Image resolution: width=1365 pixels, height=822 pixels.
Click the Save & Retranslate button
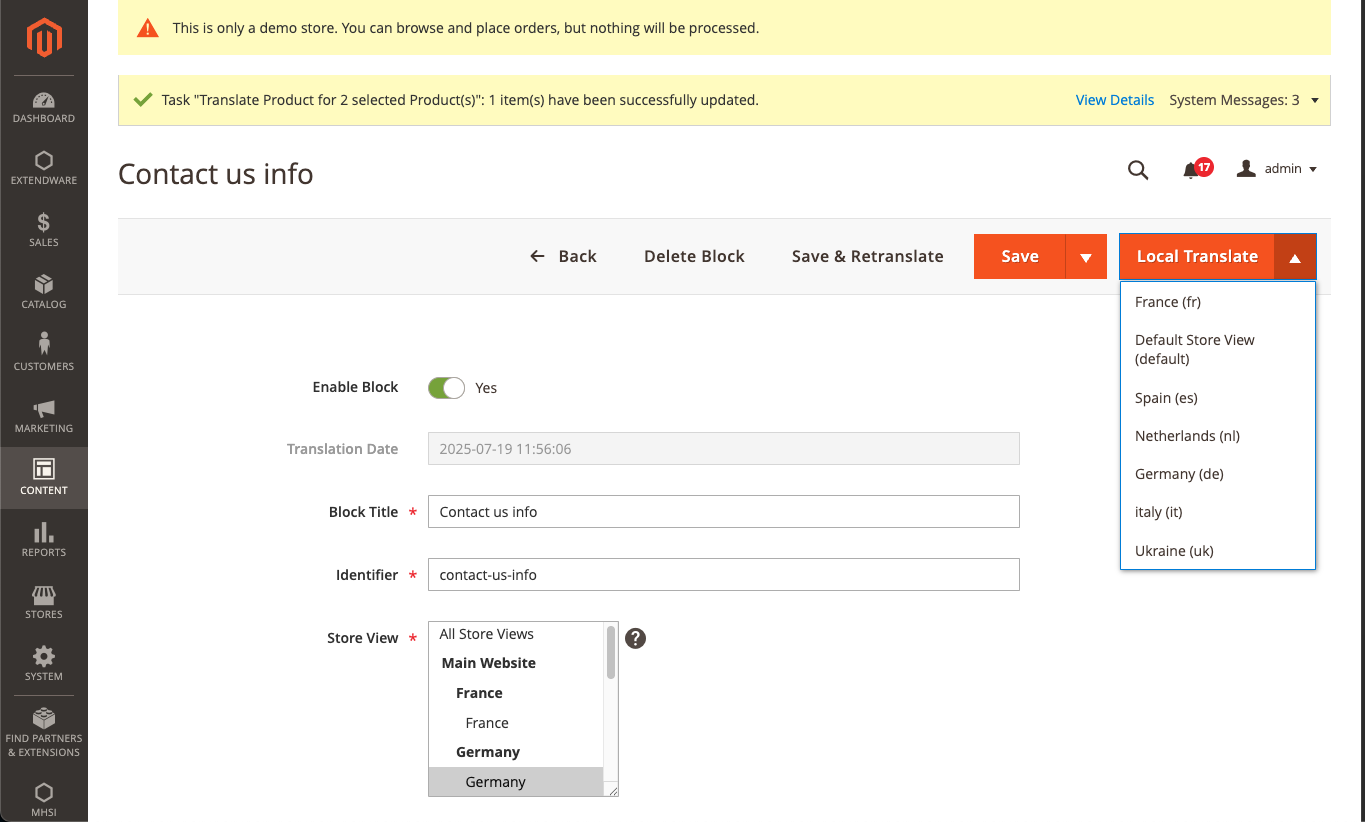click(x=867, y=256)
